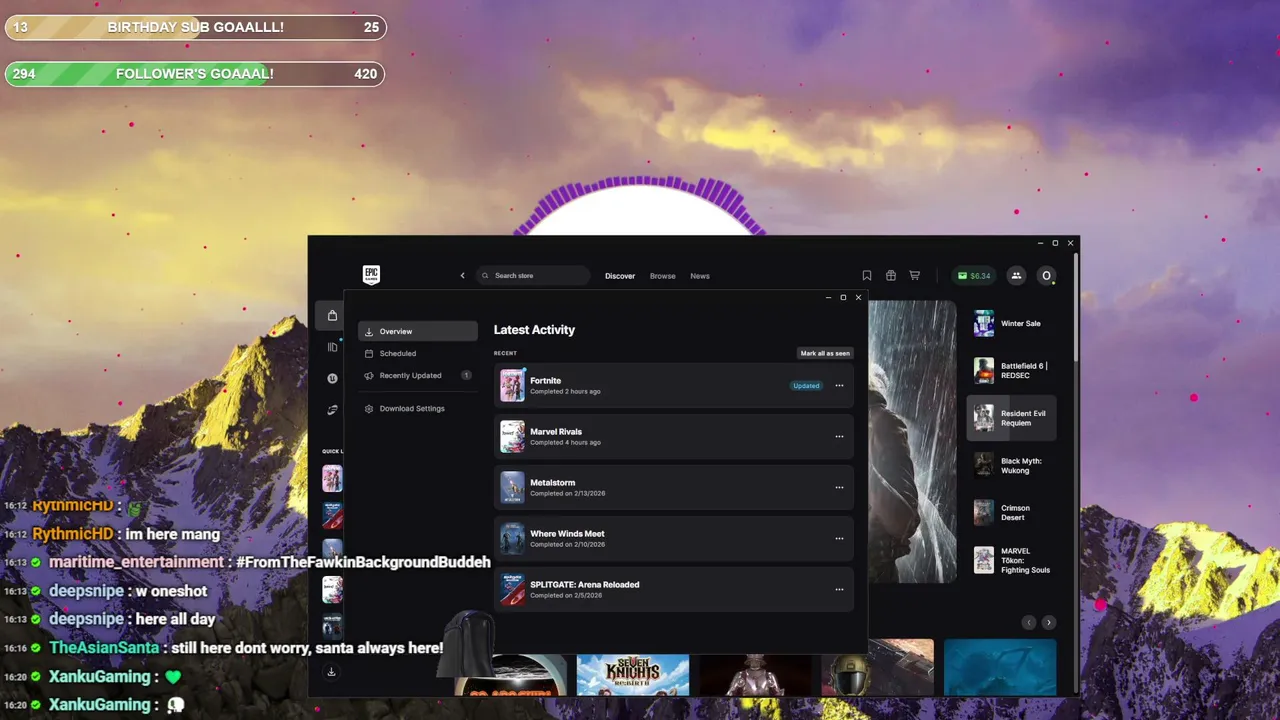Maximize the Latest Activity downloads window
The image size is (1280, 720).
843,297
